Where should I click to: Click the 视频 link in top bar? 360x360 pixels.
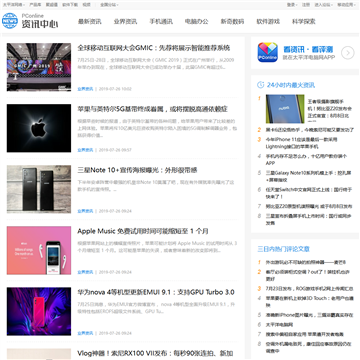(86, 5)
